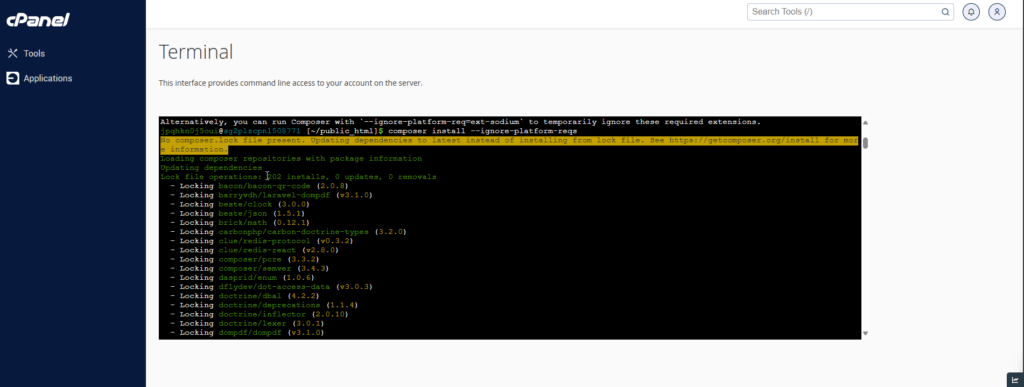Click the 'Lock file operations' line

298,177
